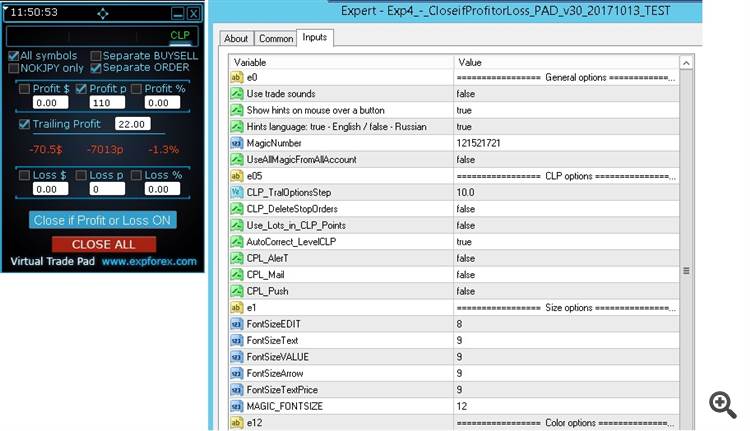Enable the Loss % checkbox

136,175
